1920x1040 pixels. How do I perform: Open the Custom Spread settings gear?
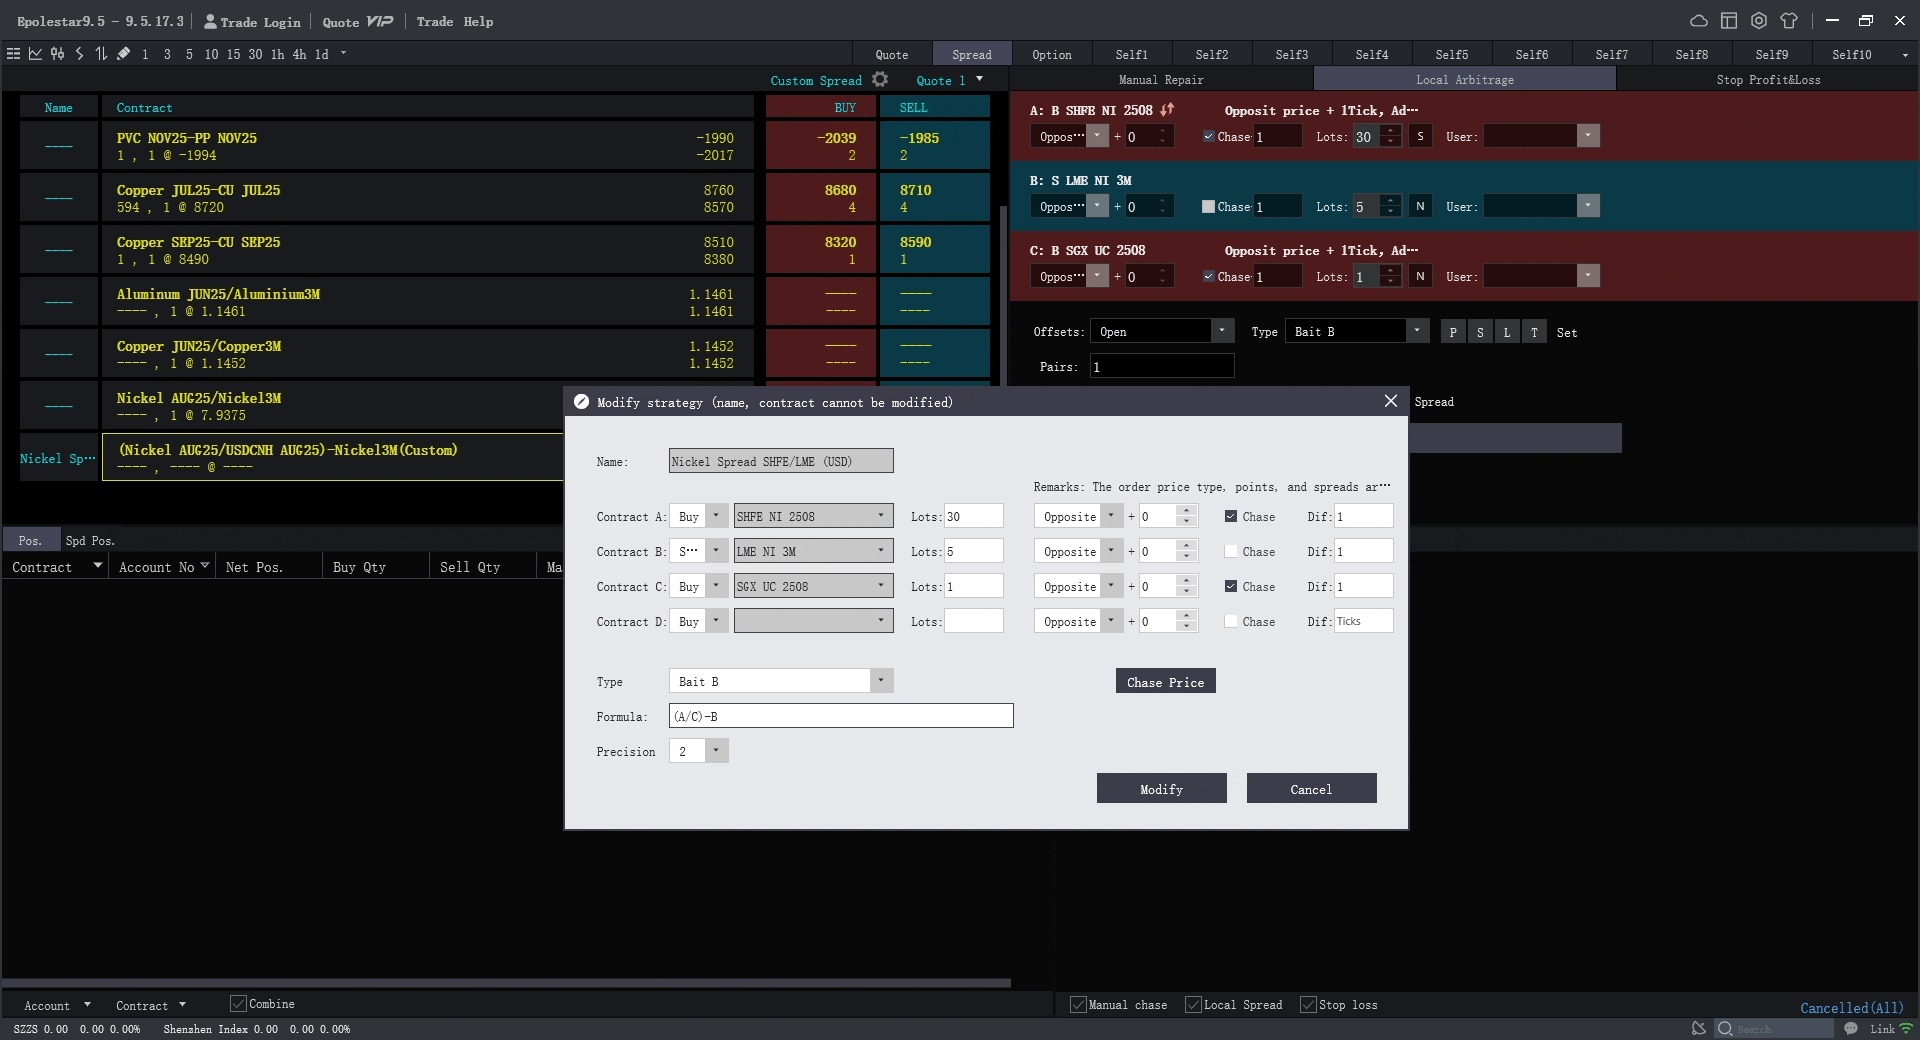point(880,79)
